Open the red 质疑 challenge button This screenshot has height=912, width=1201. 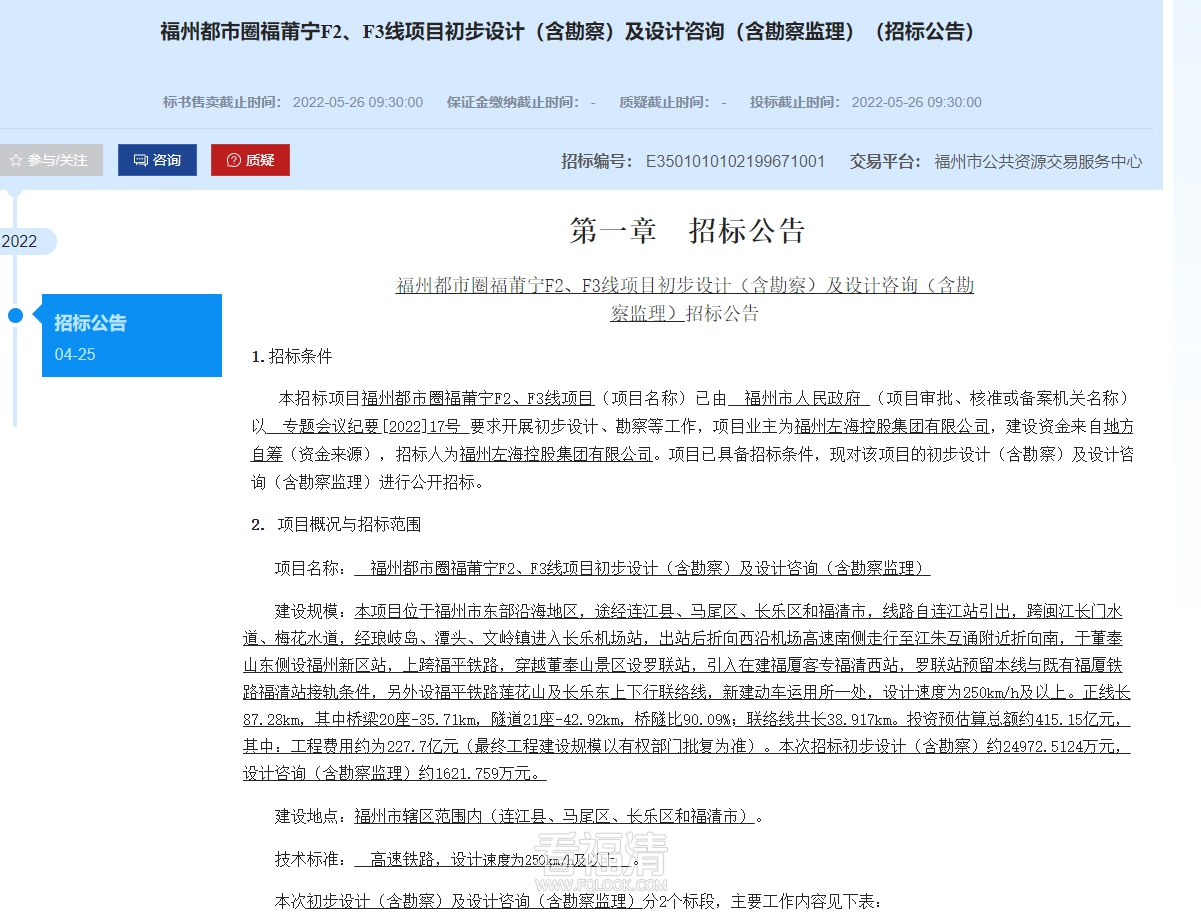click(250, 159)
